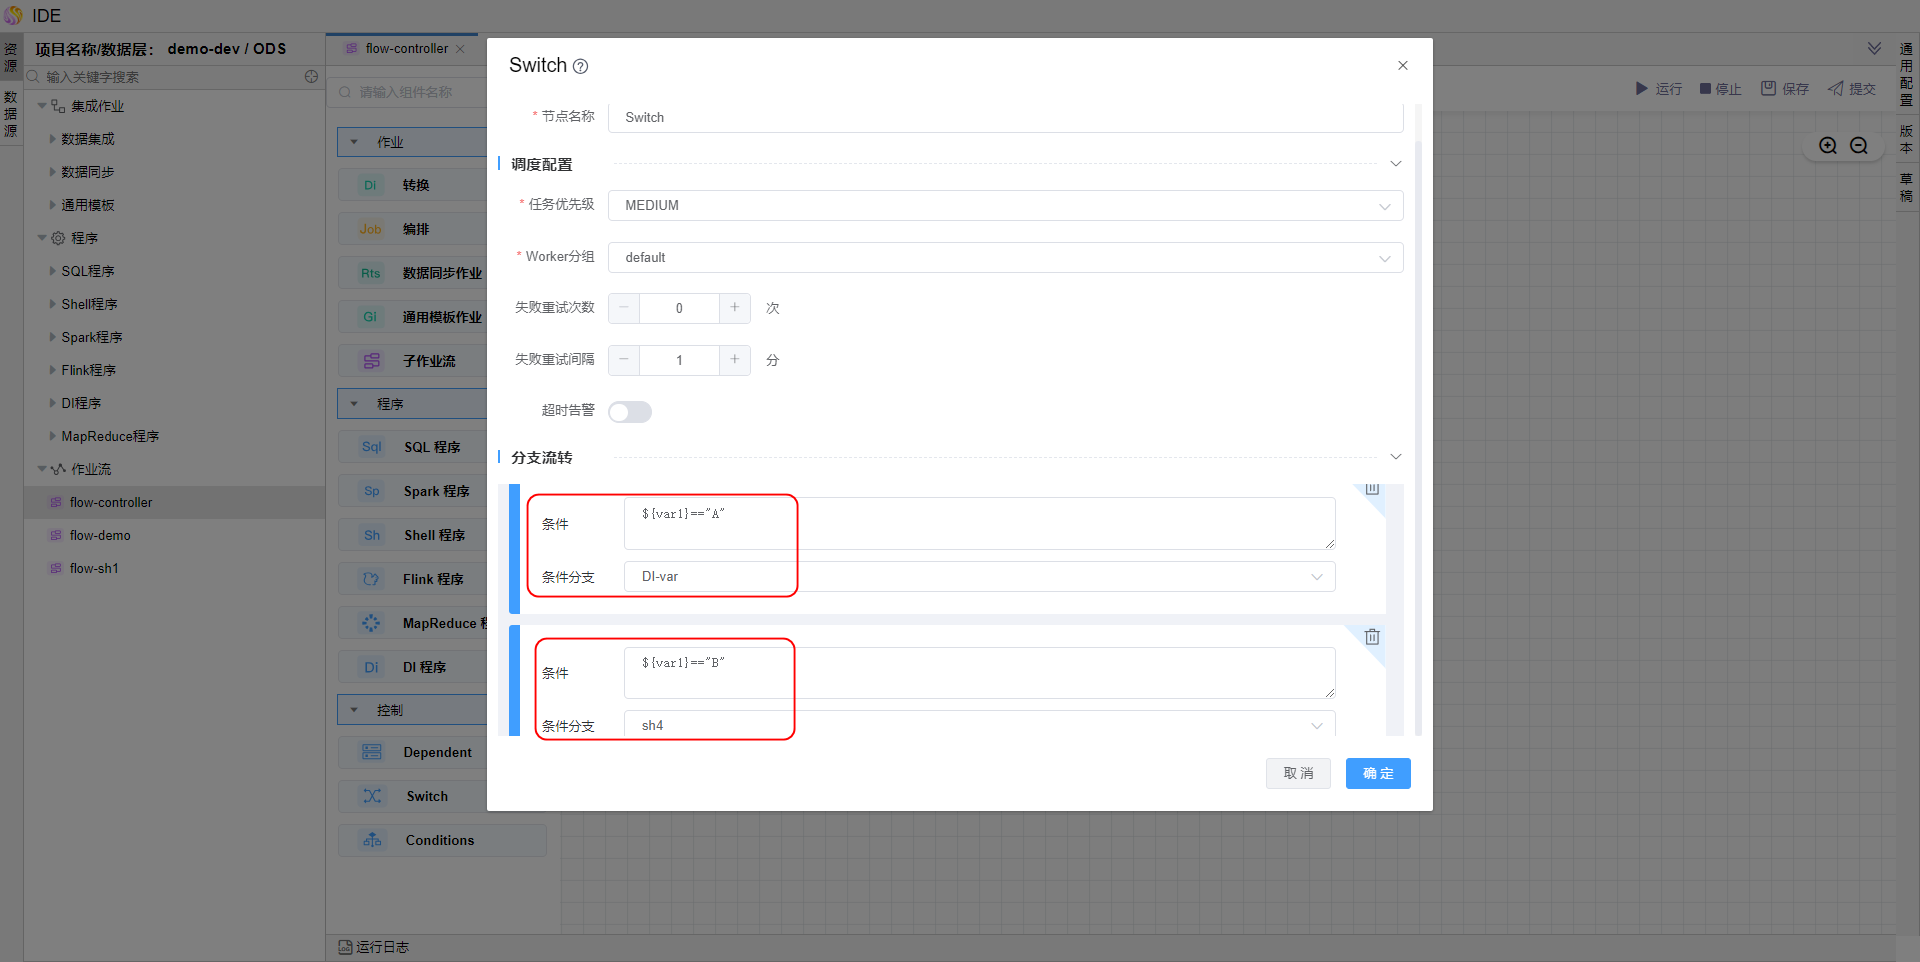Click the Switch help question-mark icon

click(x=580, y=66)
